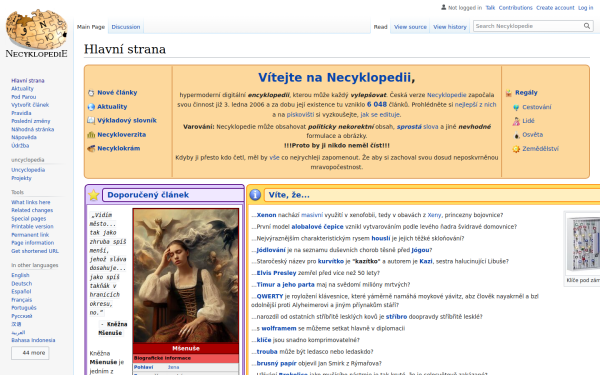Screen dimensions: 600x375
Task: Open the Contributions link
Action: tap(515, 8)
